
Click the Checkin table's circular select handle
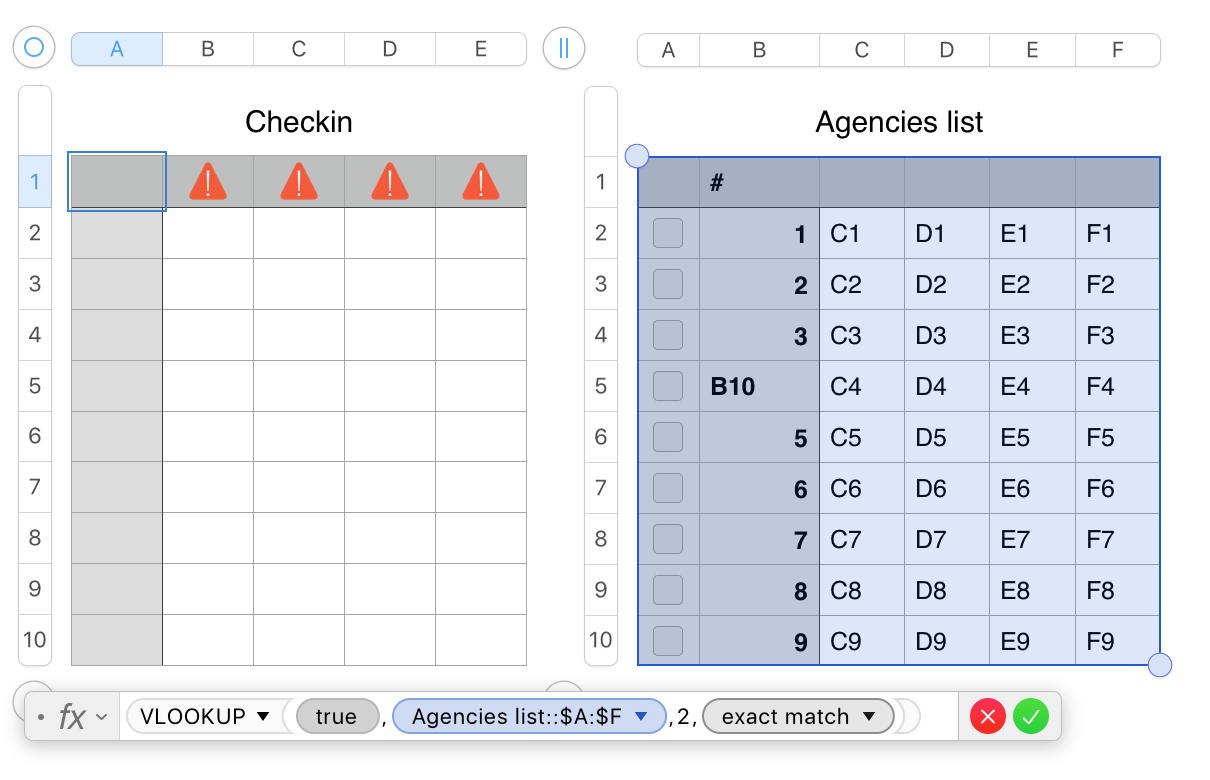[x=34, y=48]
